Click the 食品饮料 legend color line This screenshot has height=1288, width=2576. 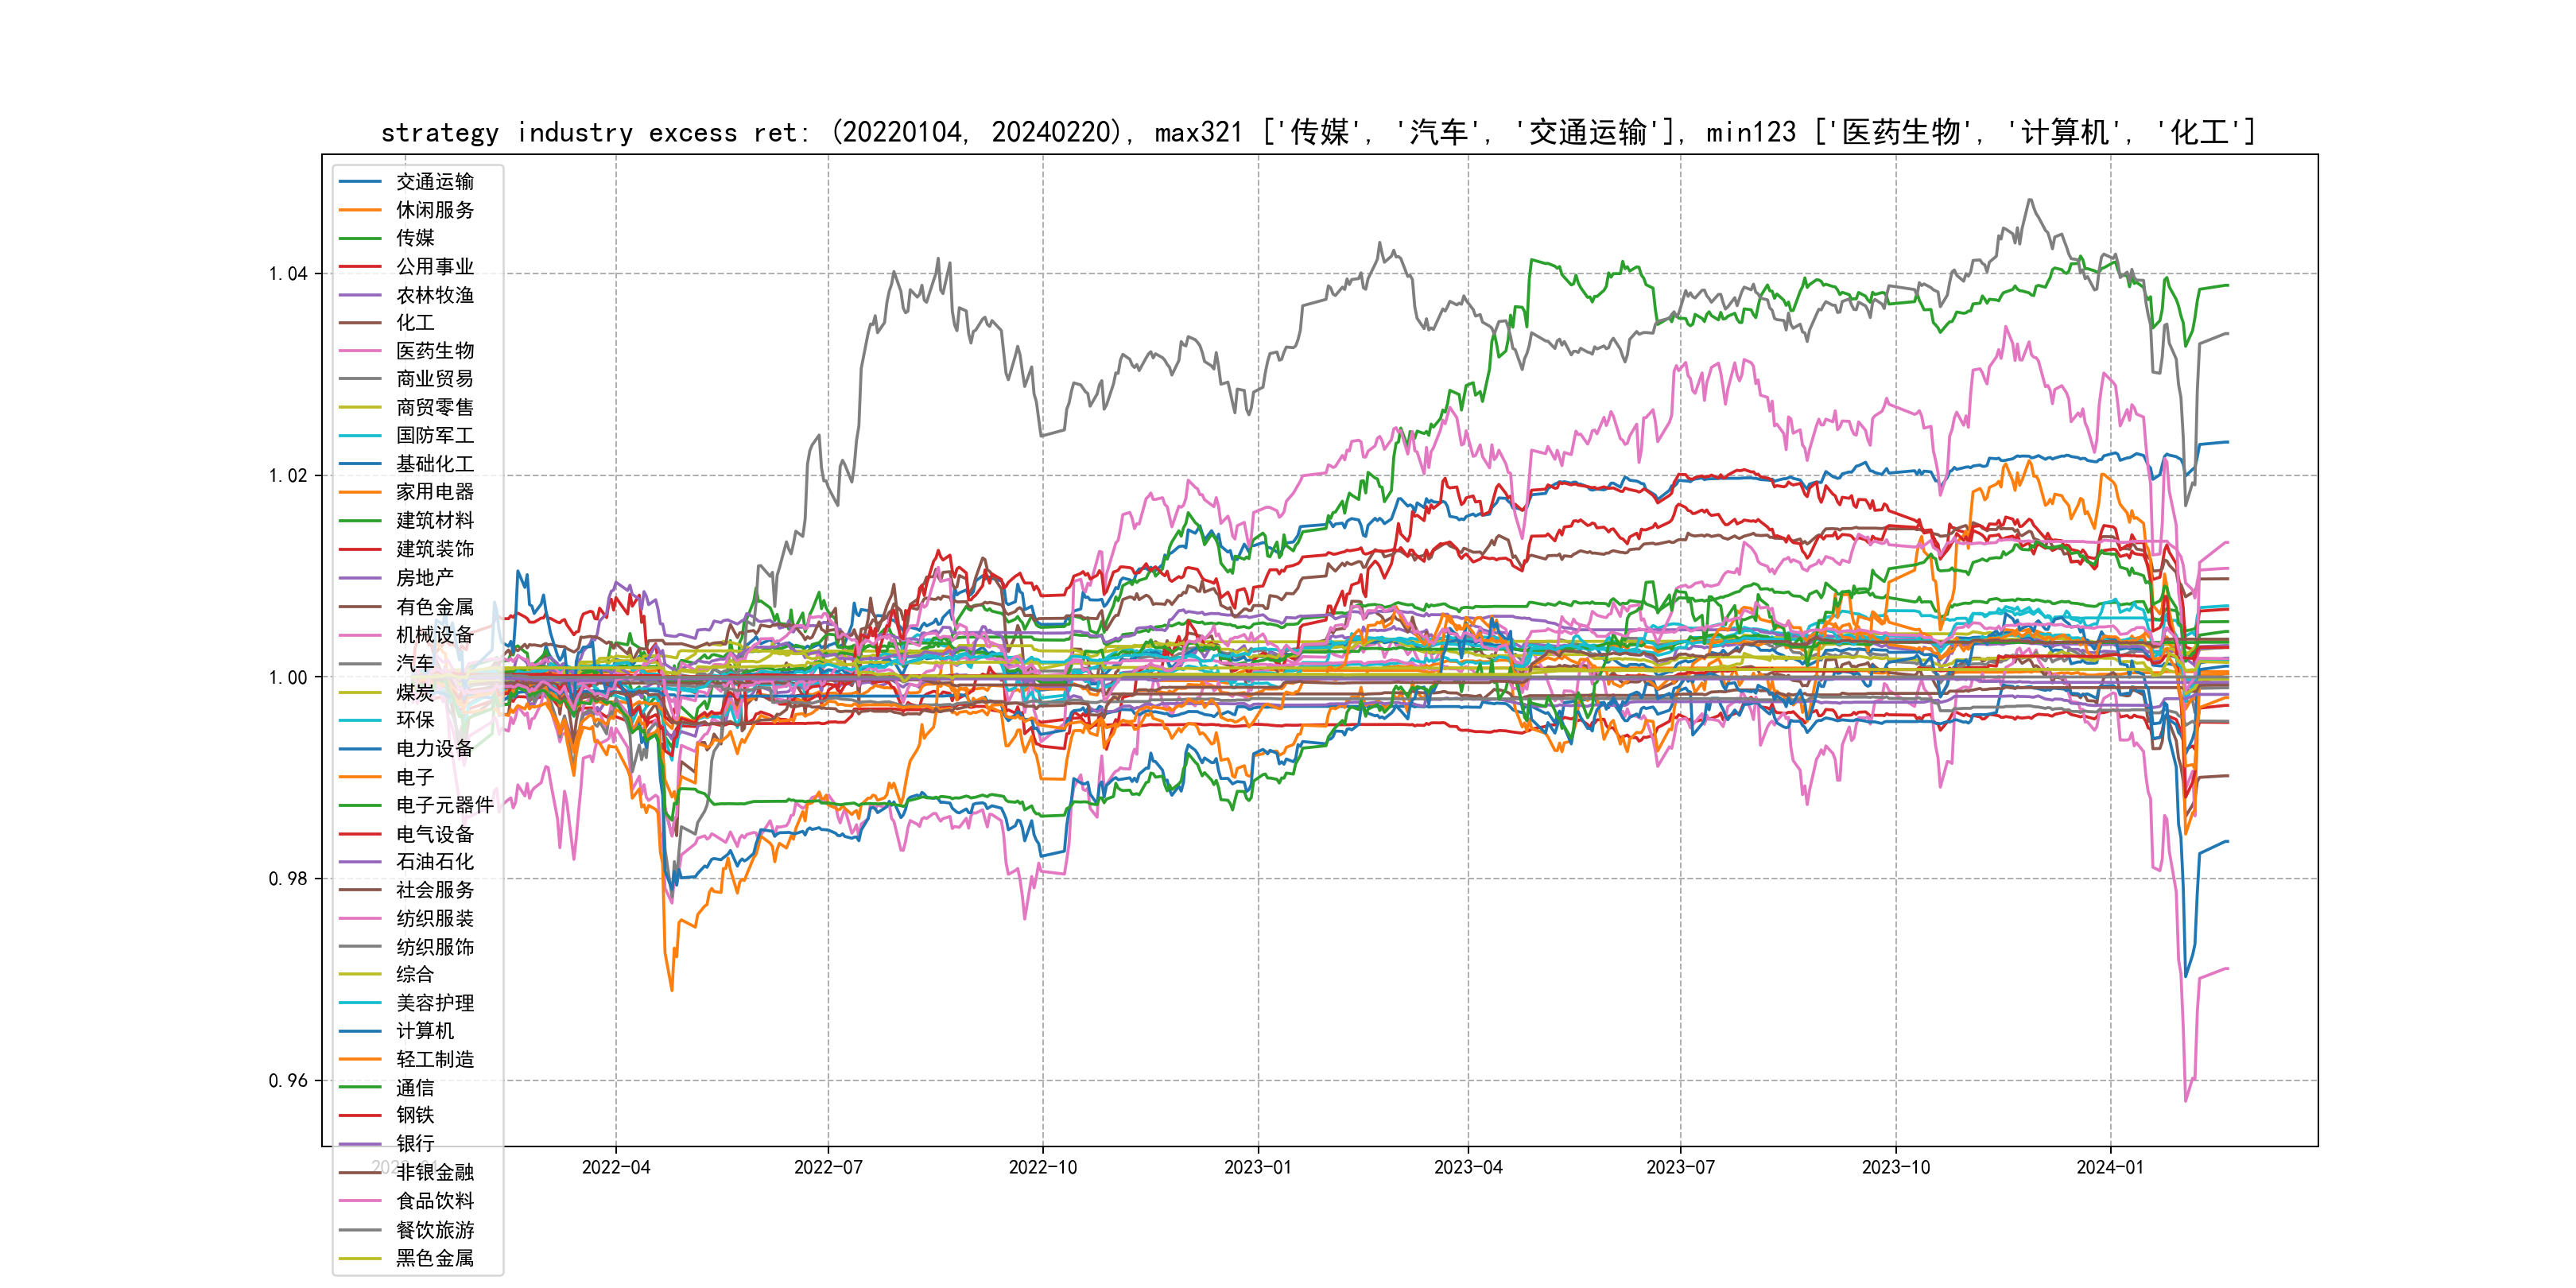tap(360, 1201)
